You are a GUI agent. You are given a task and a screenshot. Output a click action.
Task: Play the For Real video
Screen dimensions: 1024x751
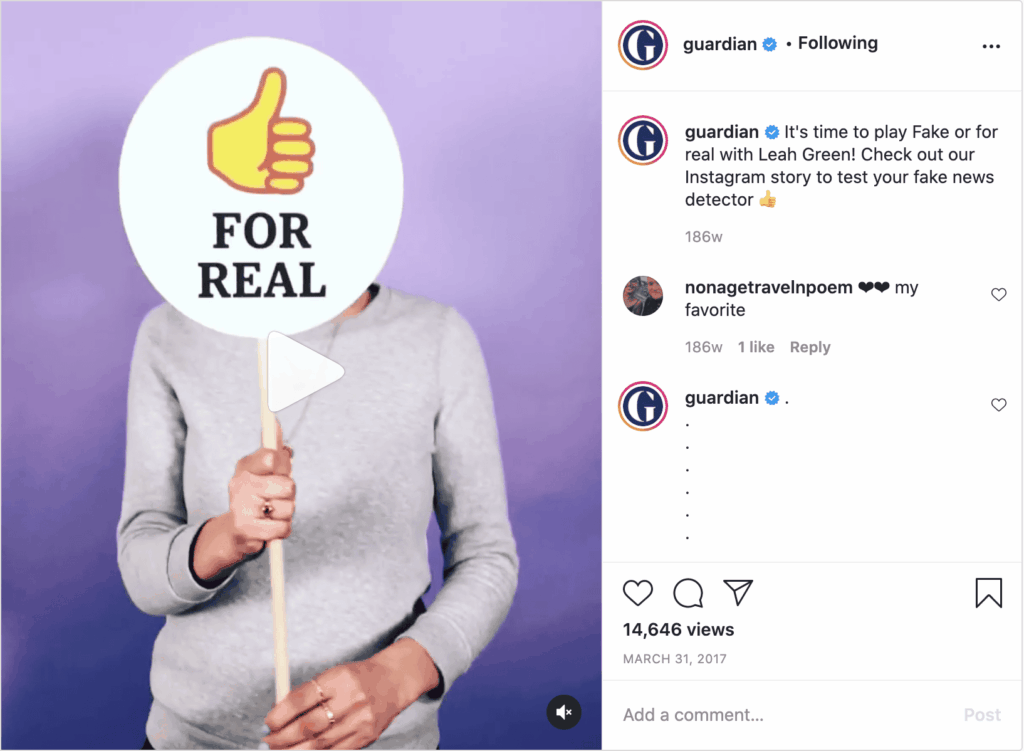tap(305, 372)
